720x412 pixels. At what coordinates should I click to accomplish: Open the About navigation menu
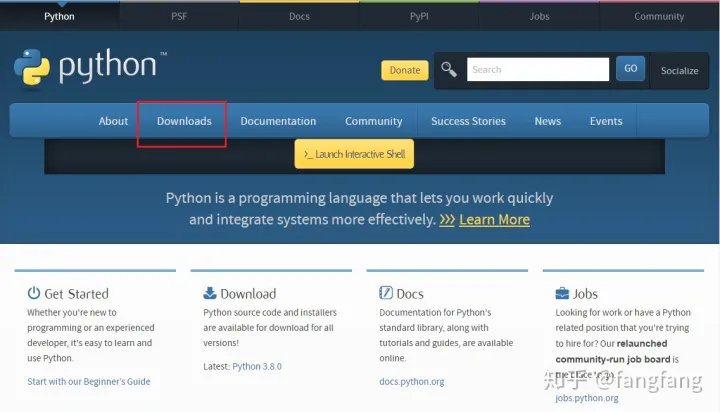(x=113, y=121)
